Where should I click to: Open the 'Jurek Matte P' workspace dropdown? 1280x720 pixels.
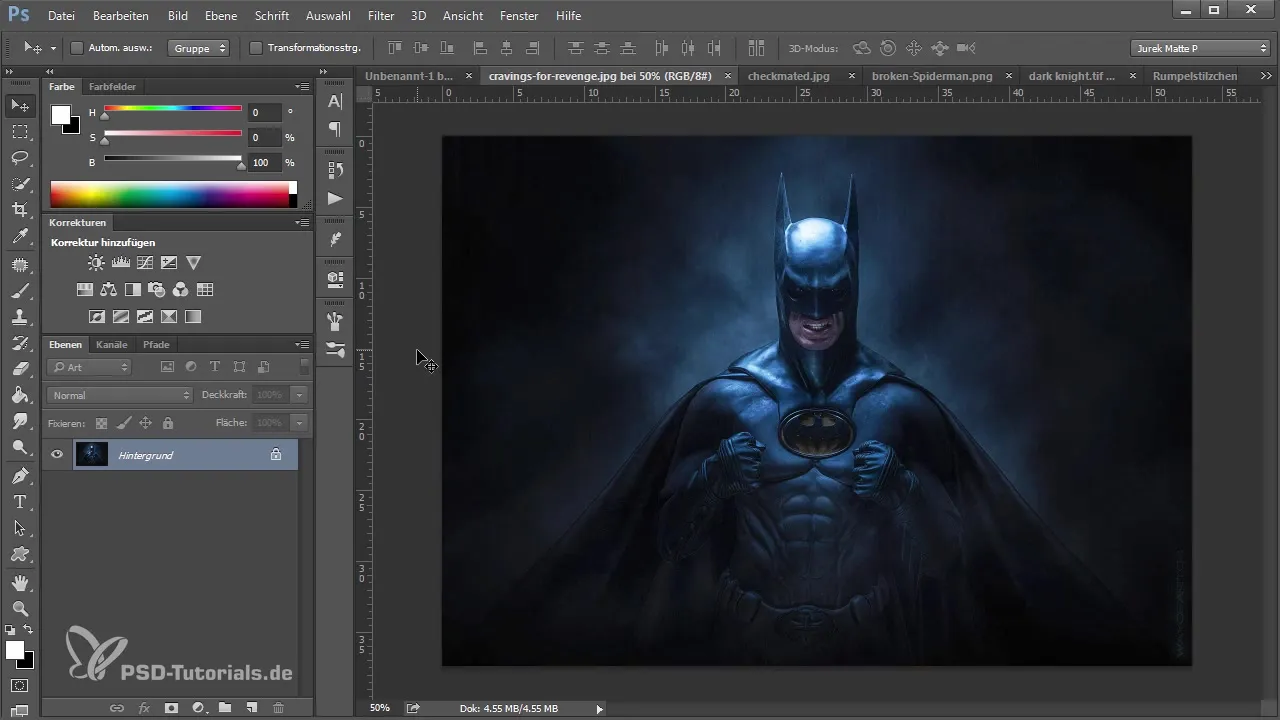coord(1200,48)
